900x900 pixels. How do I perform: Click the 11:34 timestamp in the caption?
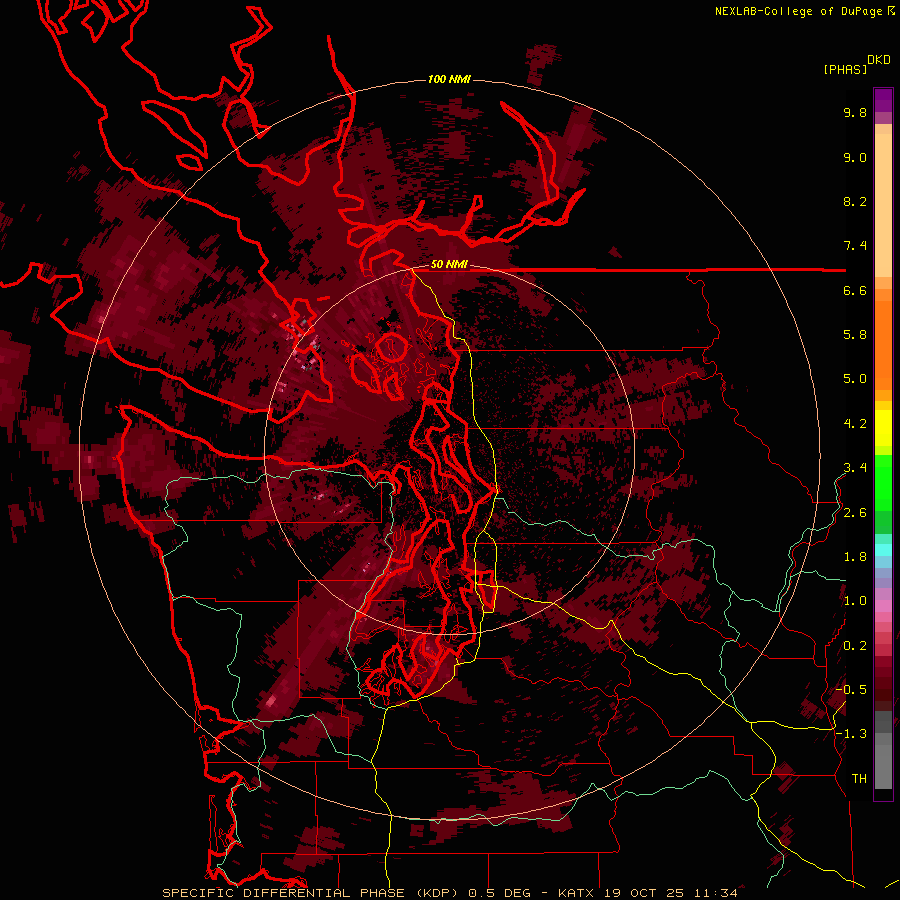[x=716, y=893]
